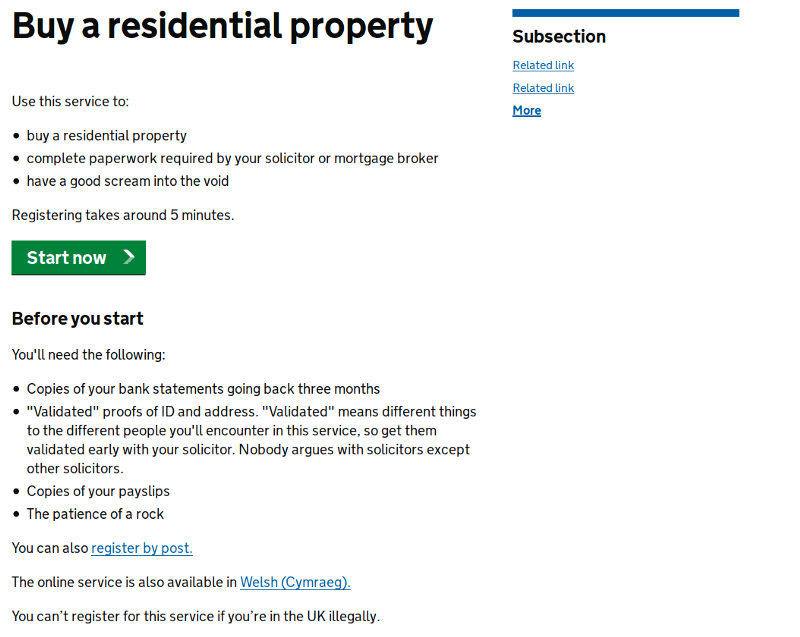Click the chevron arrow inside Start now
The image size is (800, 637).
pos(129,258)
